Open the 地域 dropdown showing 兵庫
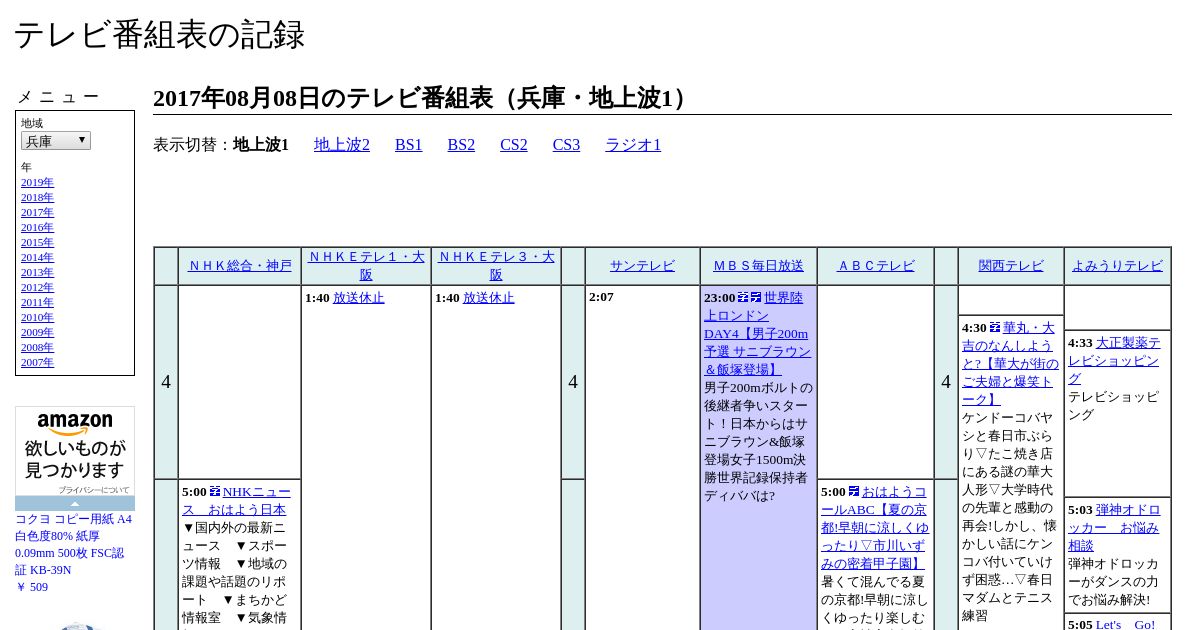The width and height of the screenshot is (1200, 630). [x=56, y=141]
